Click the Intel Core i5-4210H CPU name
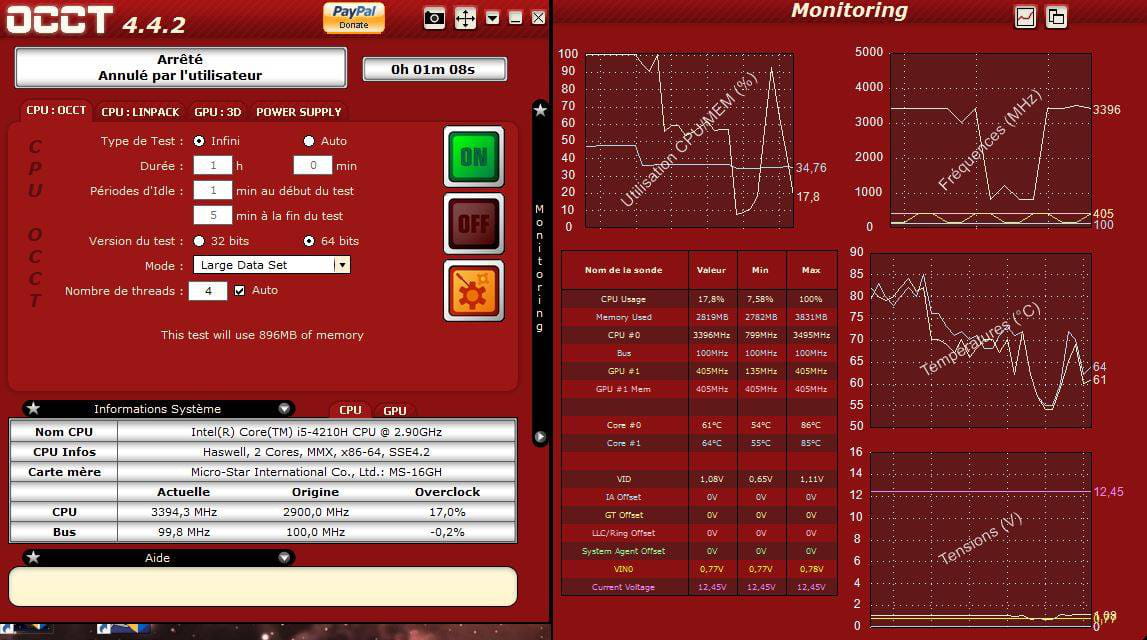This screenshot has height=640, width=1147. click(x=316, y=432)
